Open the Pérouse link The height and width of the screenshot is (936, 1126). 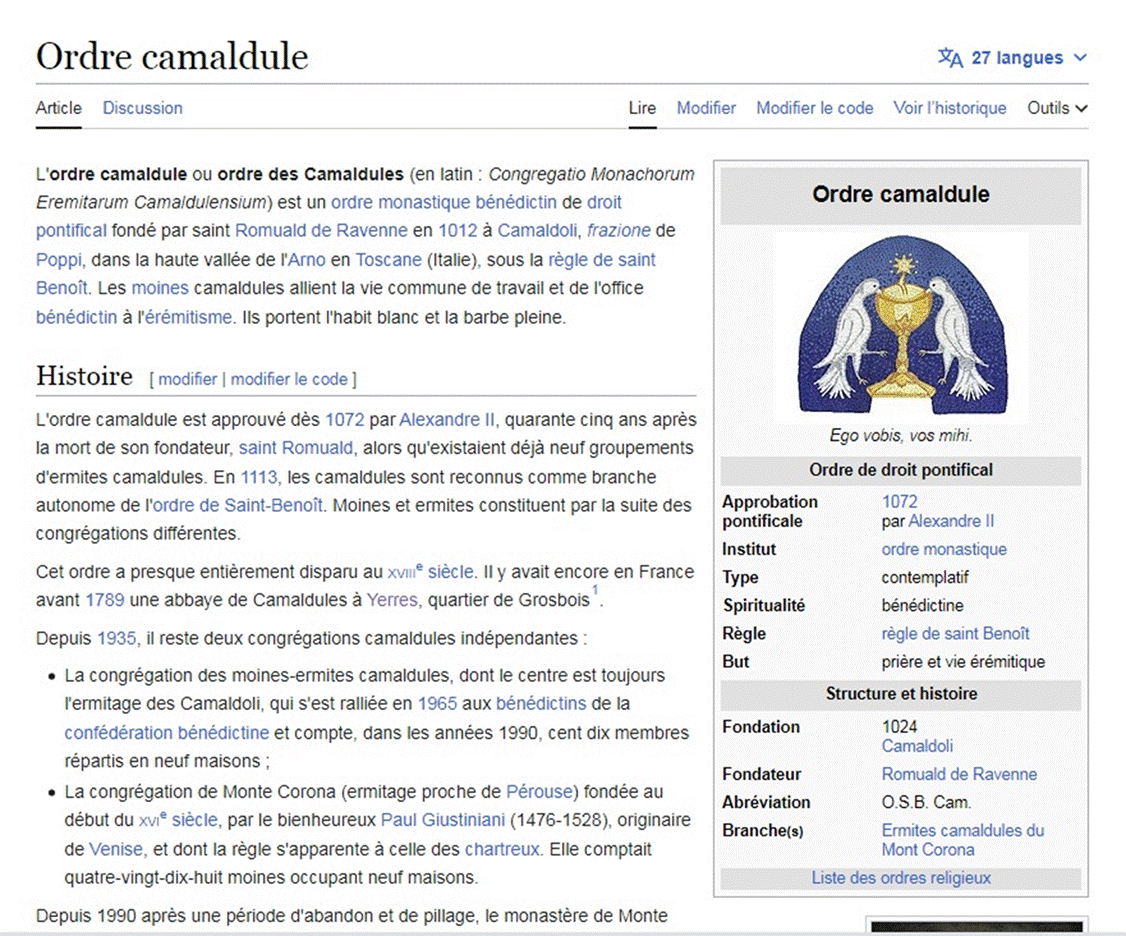[x=539, y=792]
